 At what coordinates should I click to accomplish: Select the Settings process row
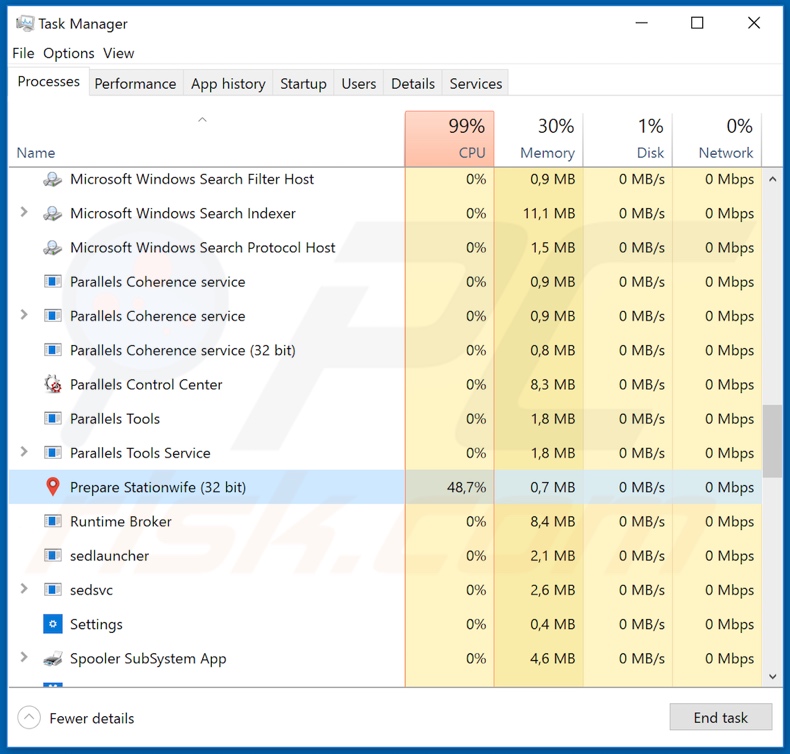(x=385, y=624)
